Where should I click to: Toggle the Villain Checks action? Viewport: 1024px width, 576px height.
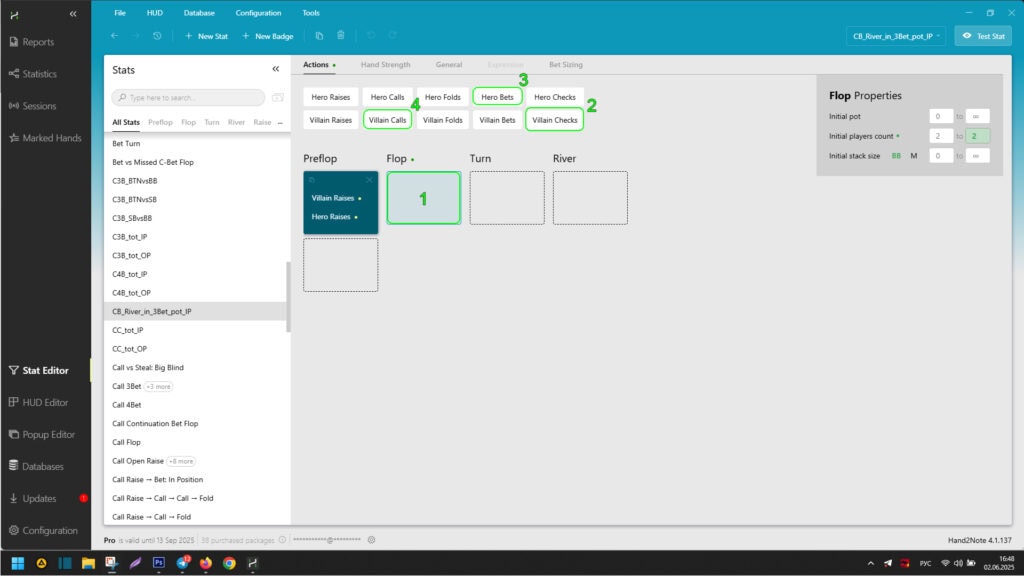(x=554, y=120)
